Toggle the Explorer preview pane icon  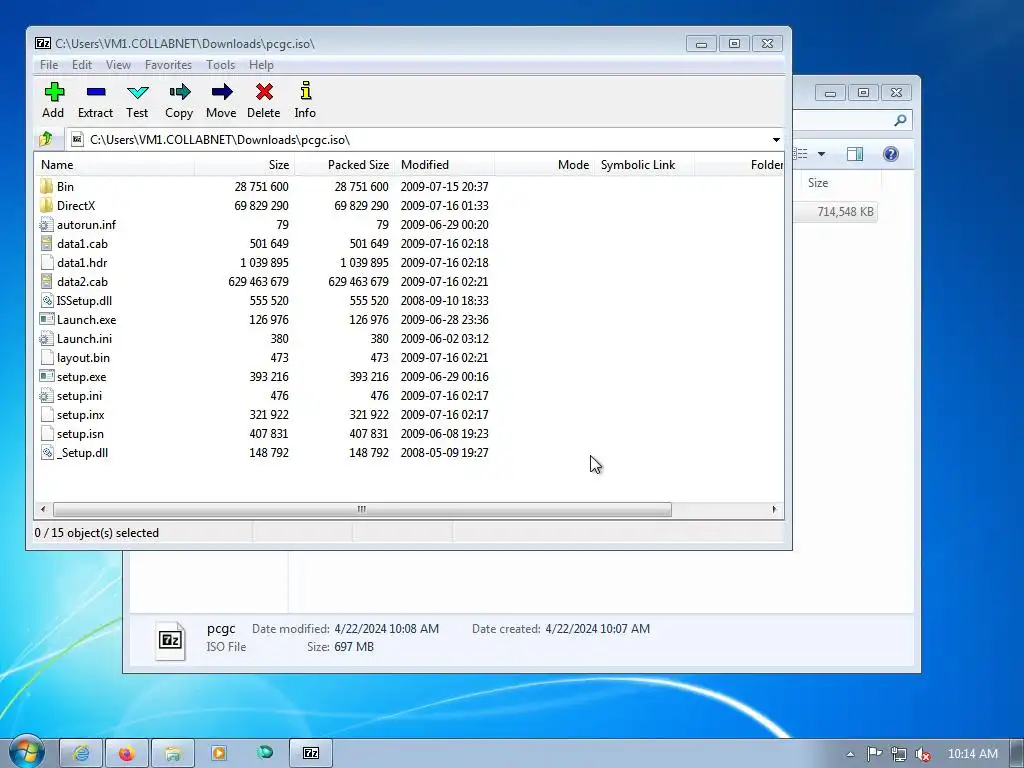pyautogui.click(x=855, y=154)
